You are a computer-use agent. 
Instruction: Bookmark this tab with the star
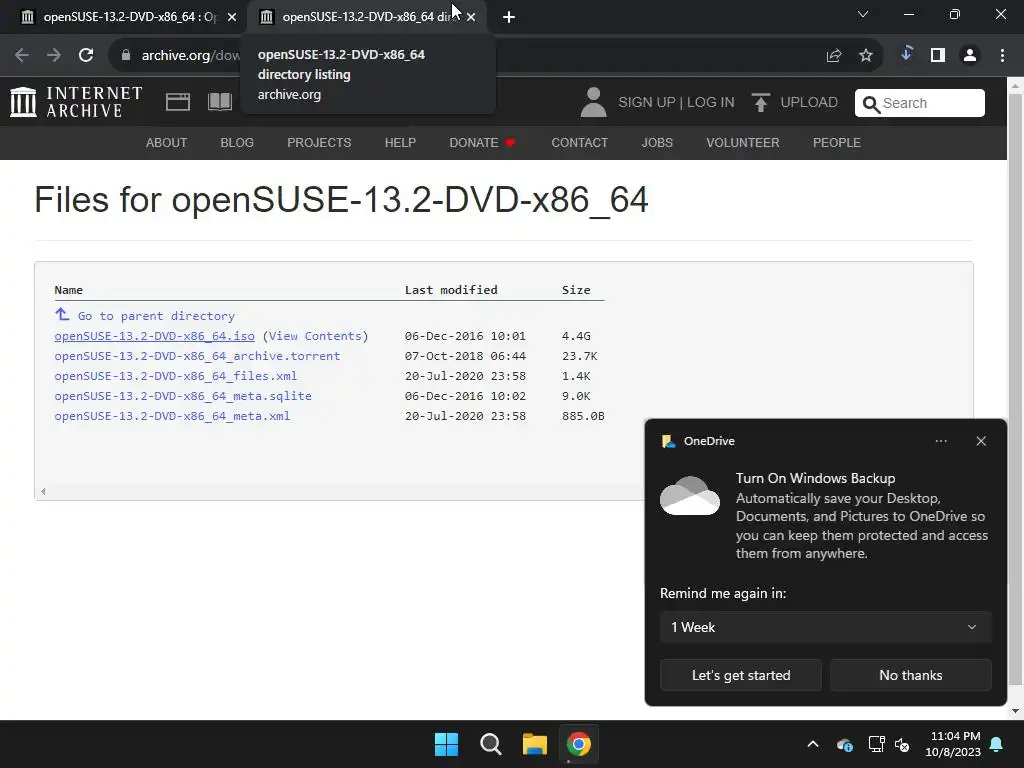click(x=866, y=56)
